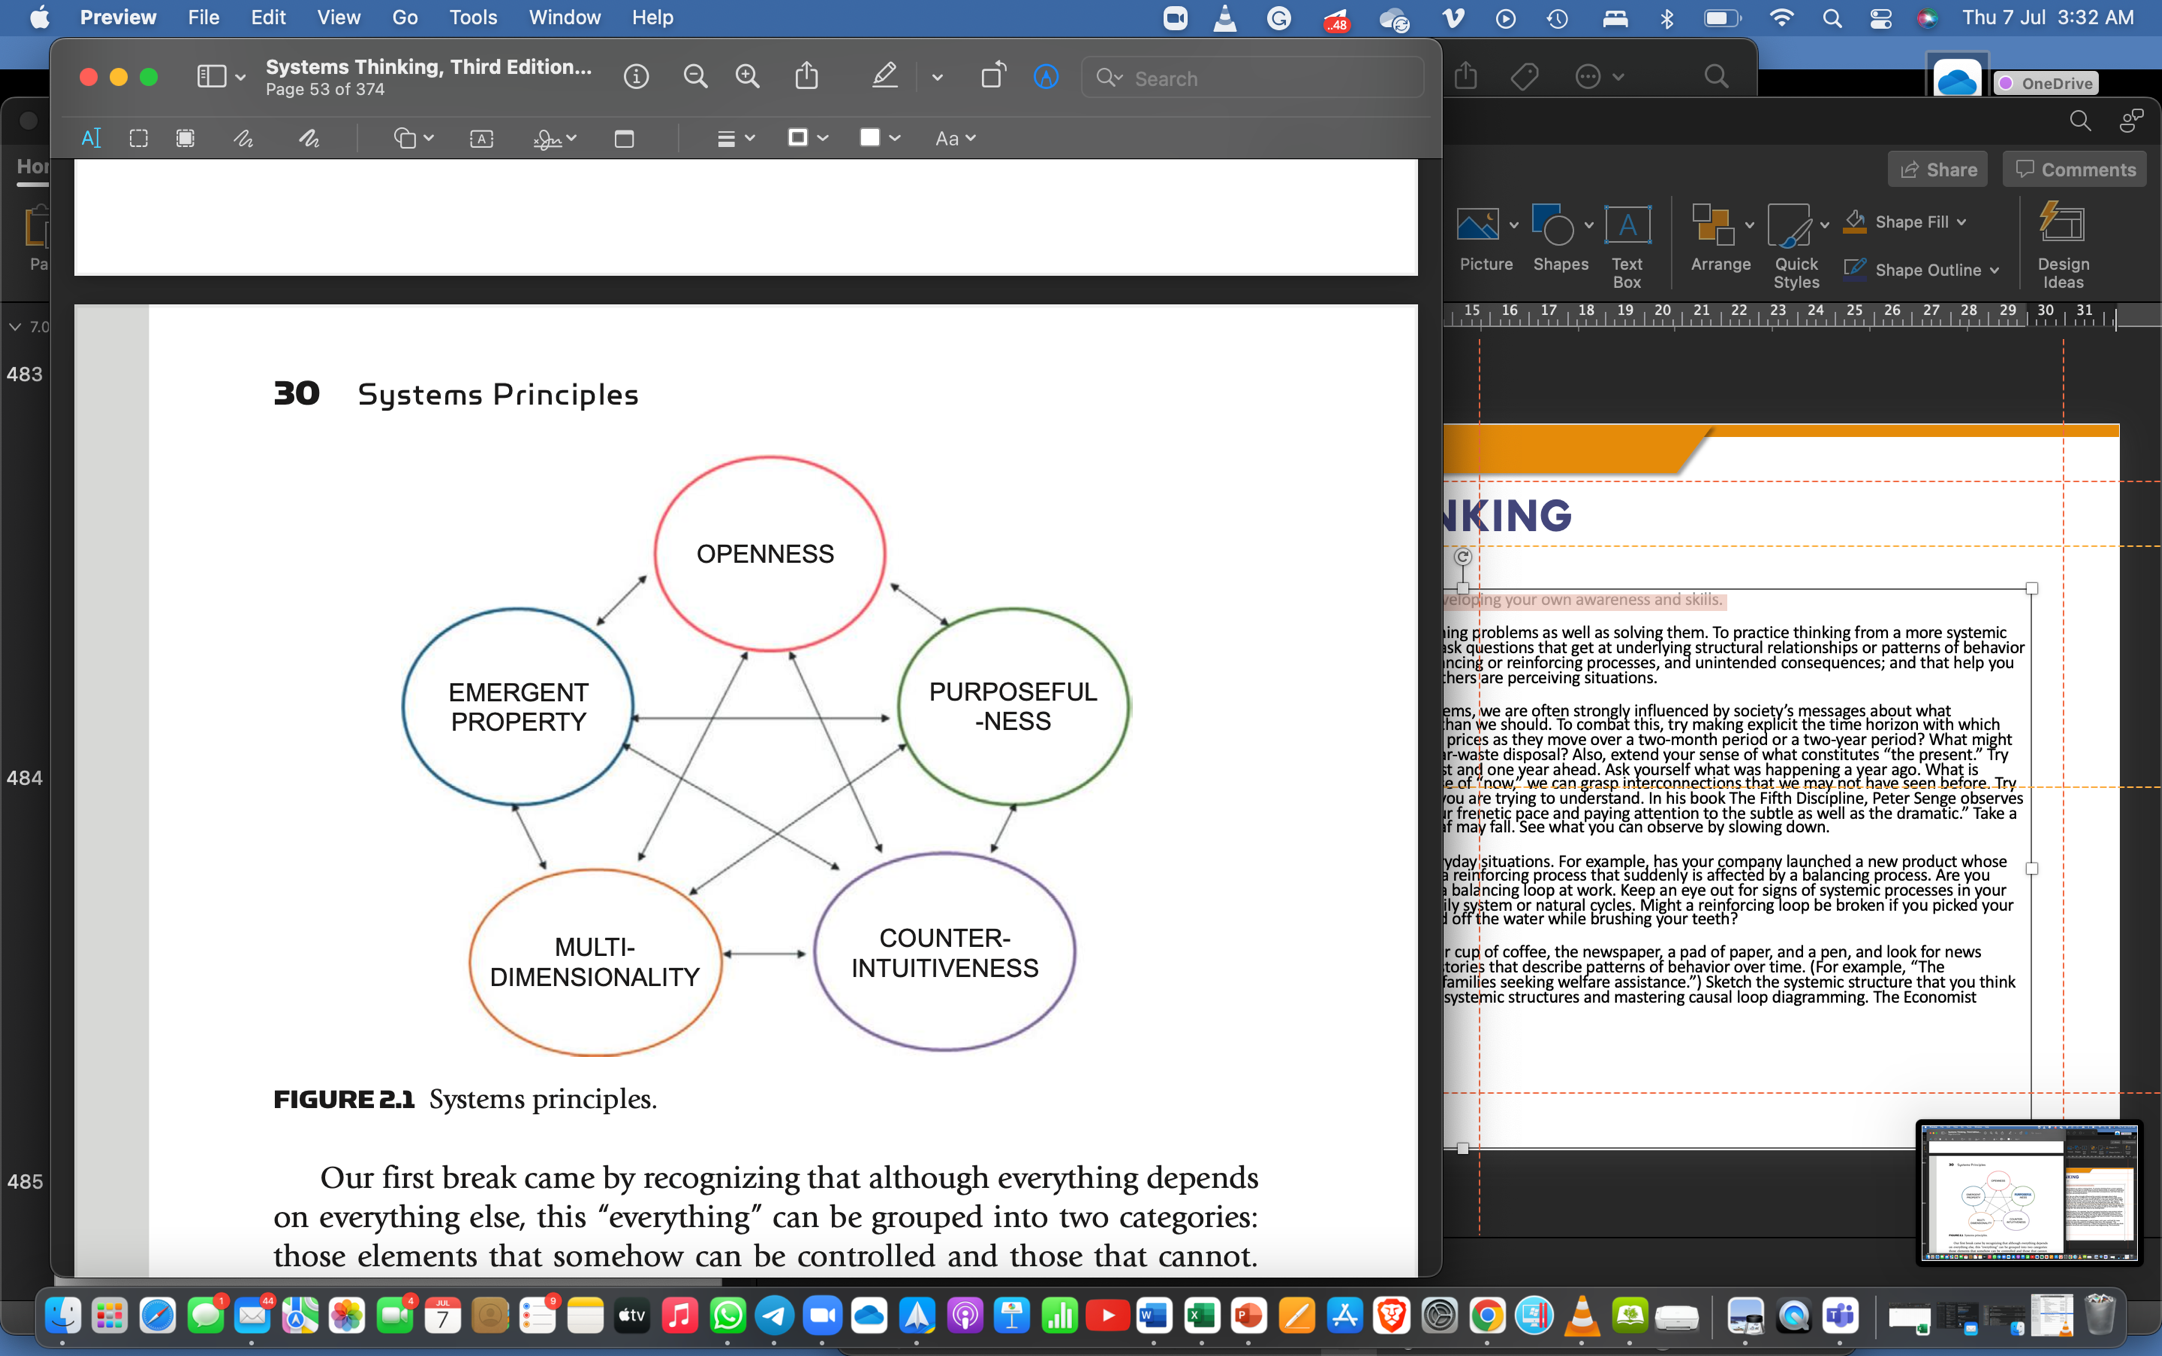Open the Tools menu
Screen dimensions: 2162x1356
(x=472, y=17)
